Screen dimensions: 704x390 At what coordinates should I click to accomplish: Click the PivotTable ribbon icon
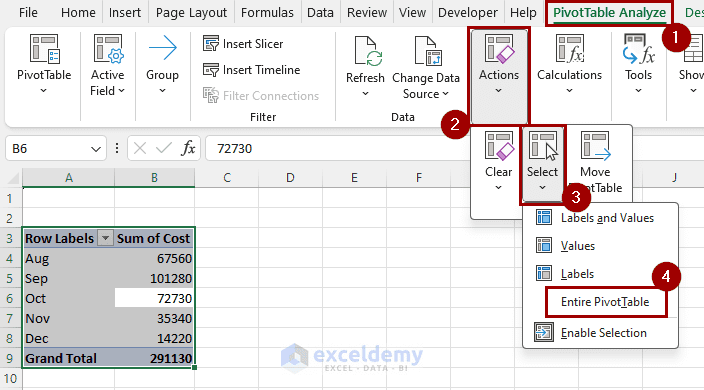point(44,49)
